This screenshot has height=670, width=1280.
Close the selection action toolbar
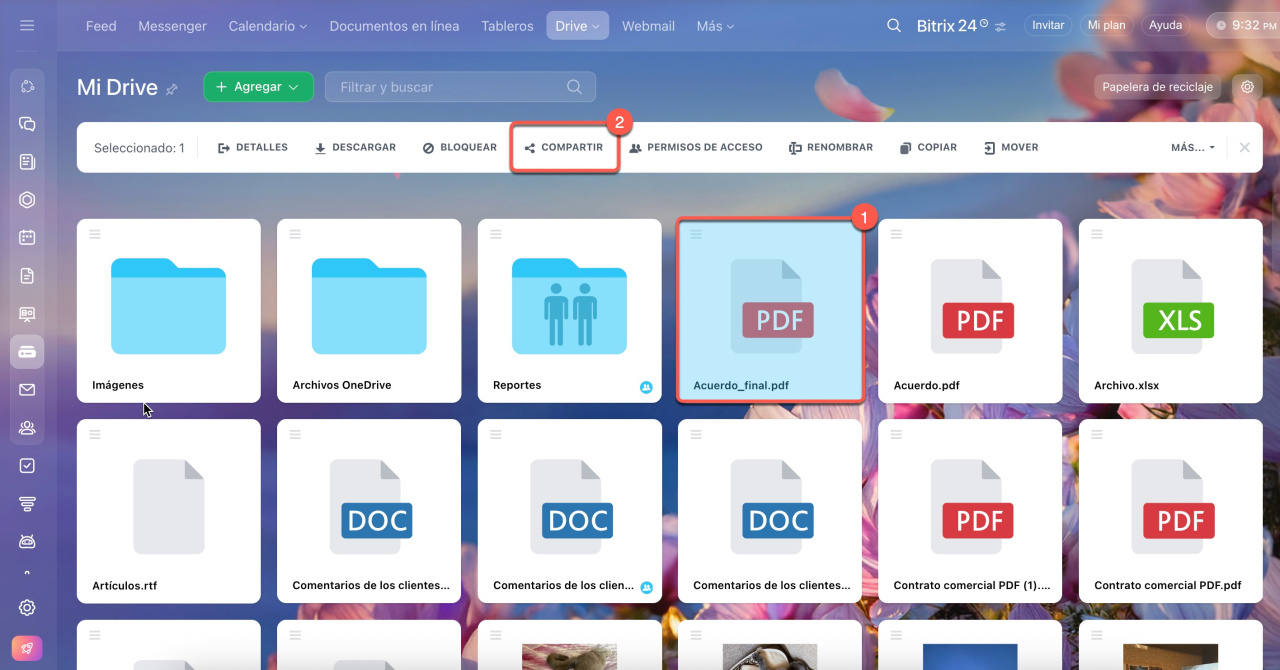click(1245, 147)
